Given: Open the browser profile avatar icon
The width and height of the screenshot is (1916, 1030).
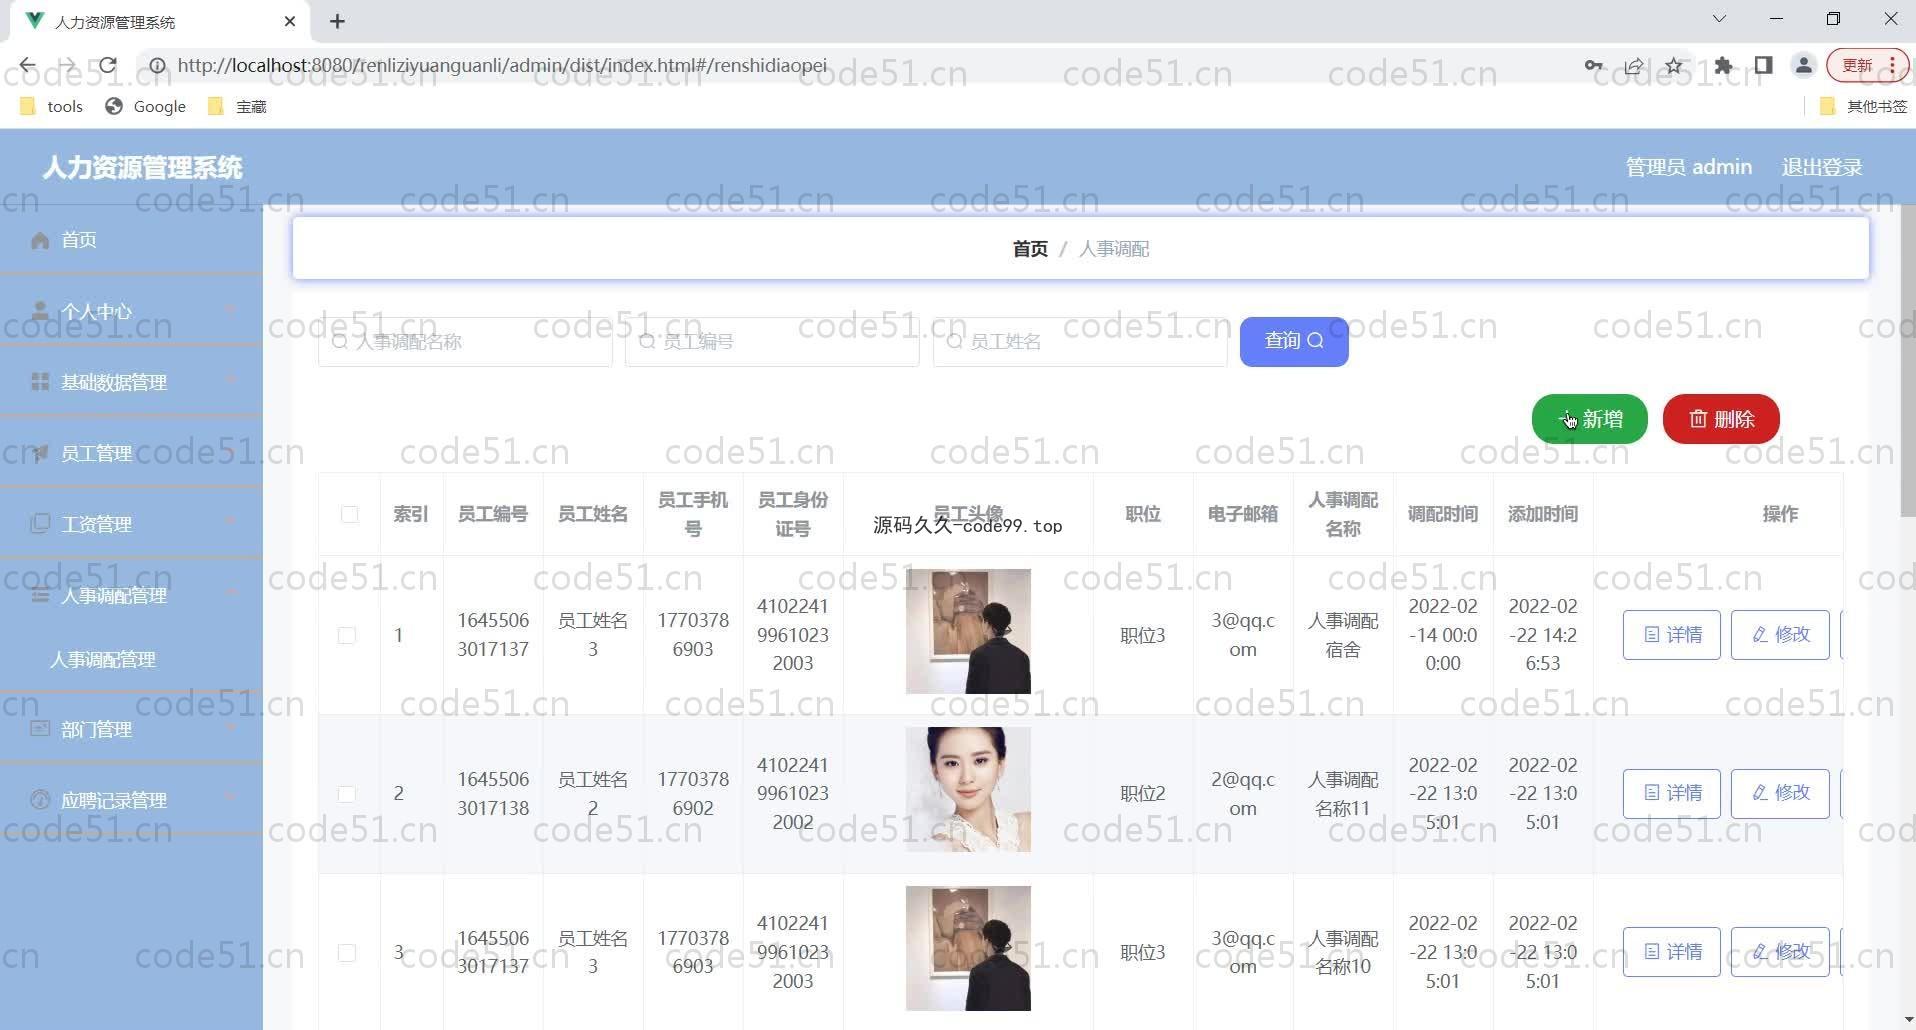Looking at the screenshot, I should (x=1803, y=66).
